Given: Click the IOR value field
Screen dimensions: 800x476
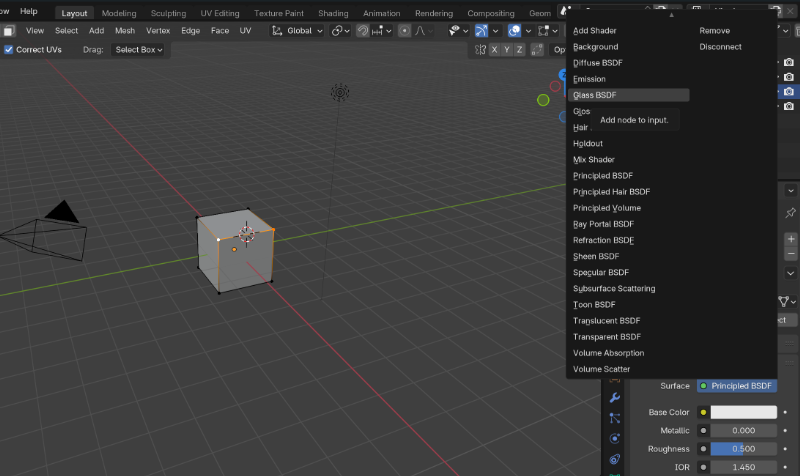Looking at the screenshot, I should 743,467.
